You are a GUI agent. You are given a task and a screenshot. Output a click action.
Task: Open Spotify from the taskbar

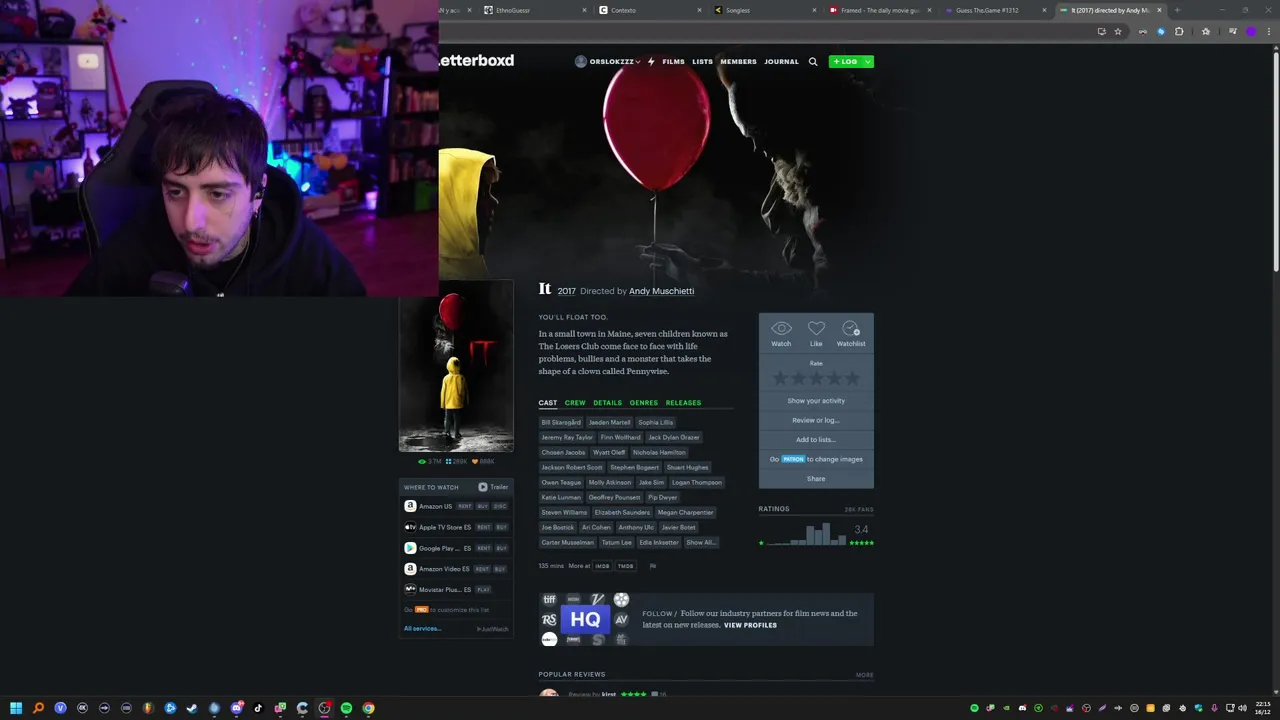pyautogui.click(x=346, y=708)
